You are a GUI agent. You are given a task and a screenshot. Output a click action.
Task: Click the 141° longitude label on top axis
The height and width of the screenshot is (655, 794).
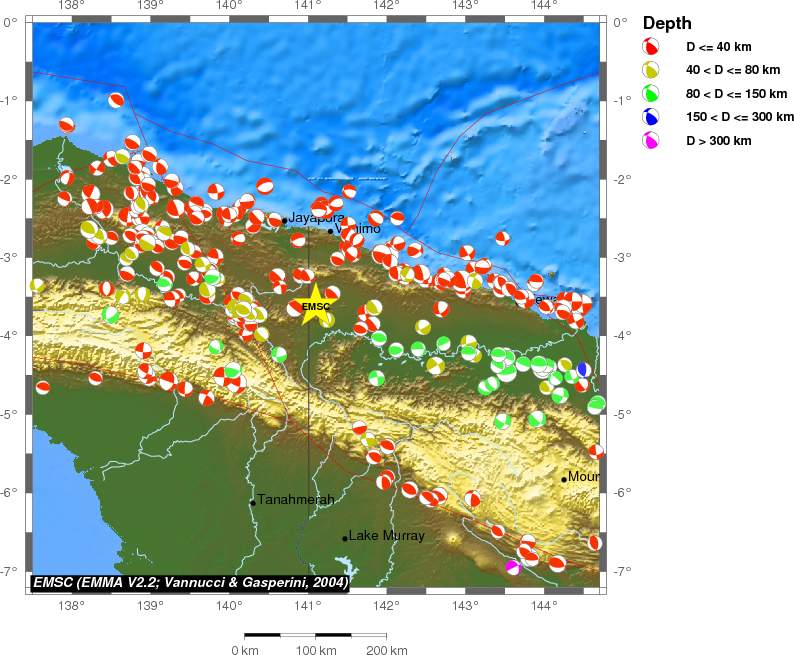[x=308, y=6]
